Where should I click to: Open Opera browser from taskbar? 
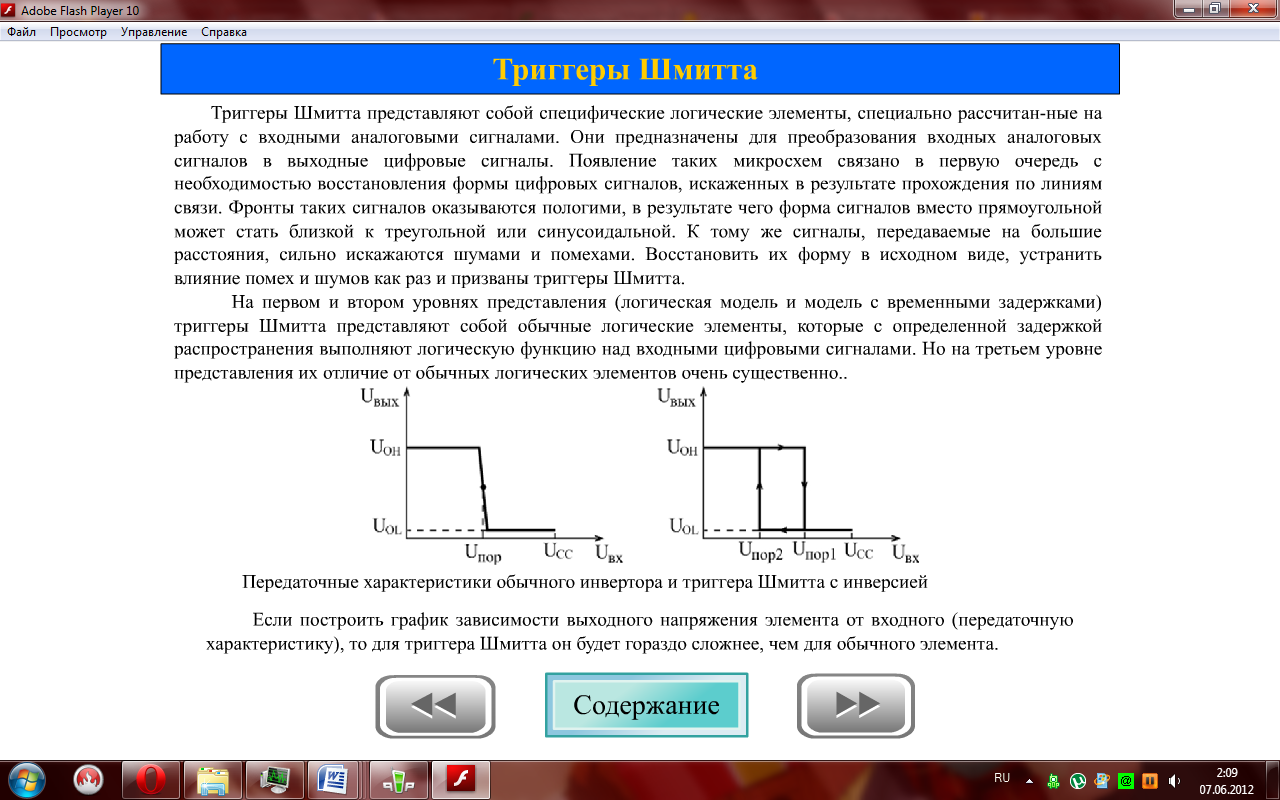(151, 779)
